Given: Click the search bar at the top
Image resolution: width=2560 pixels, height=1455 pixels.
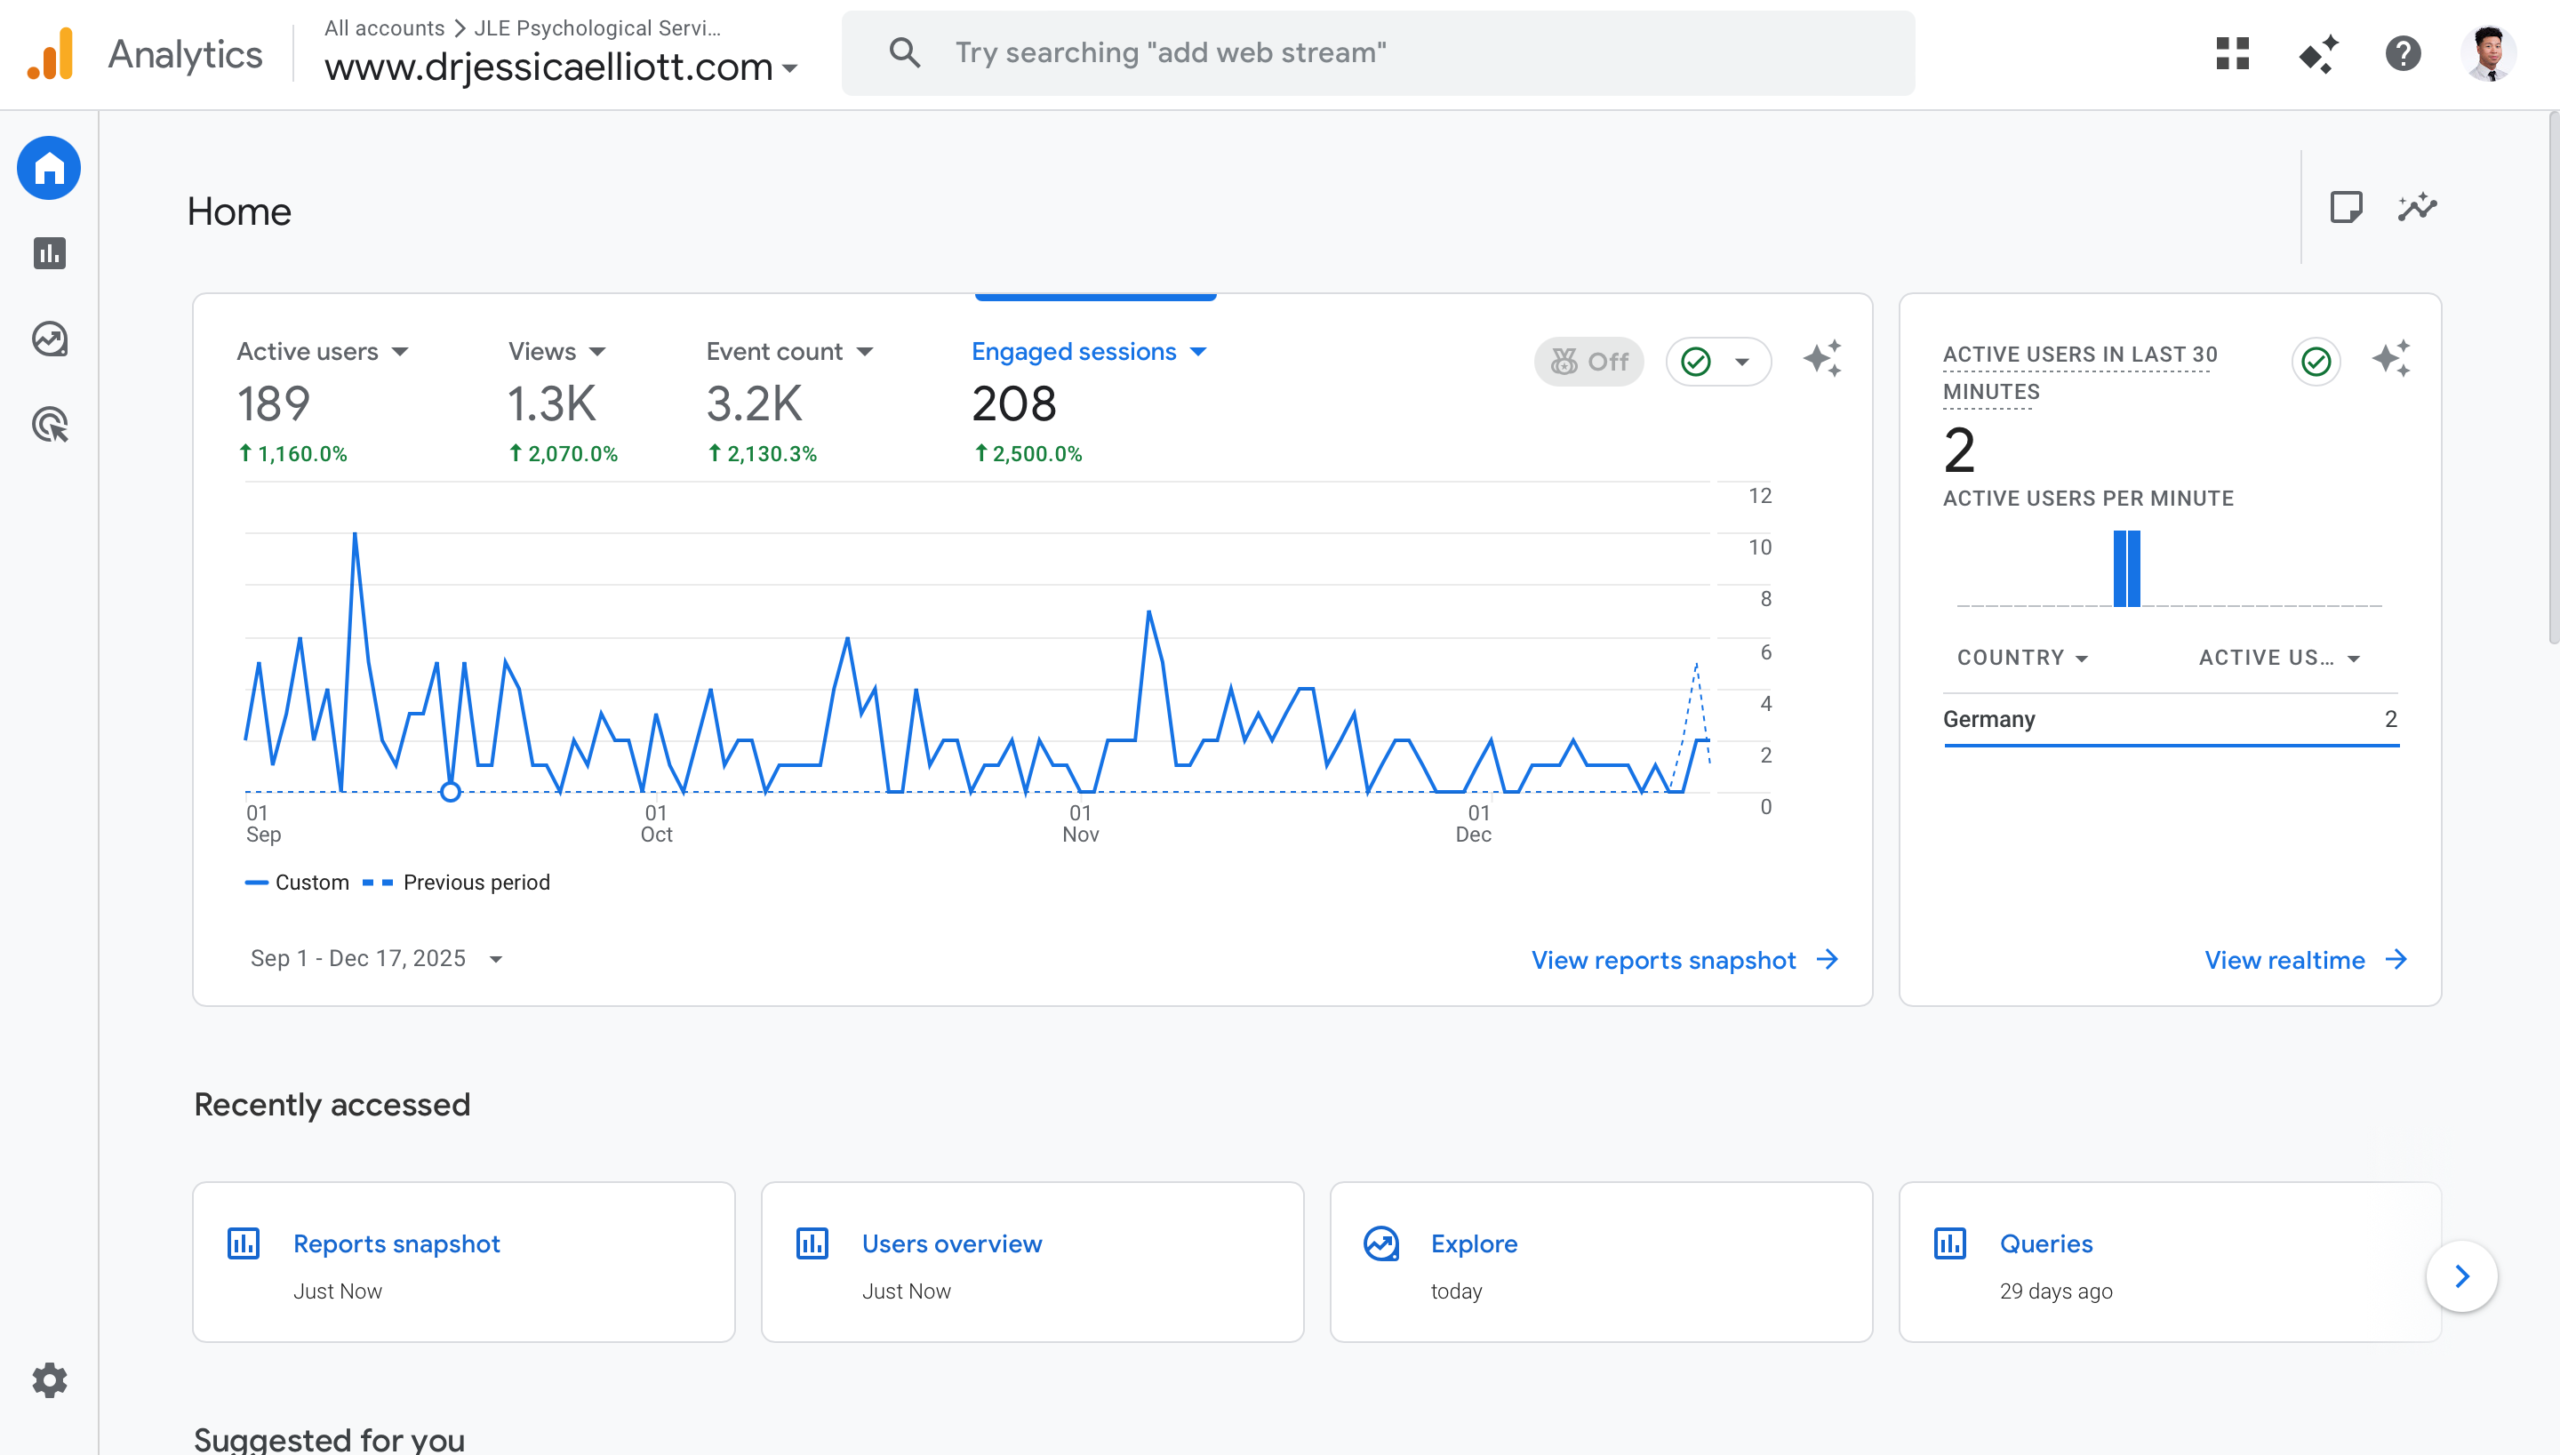Looking at the screenshot, I should tap(1380, 52).
